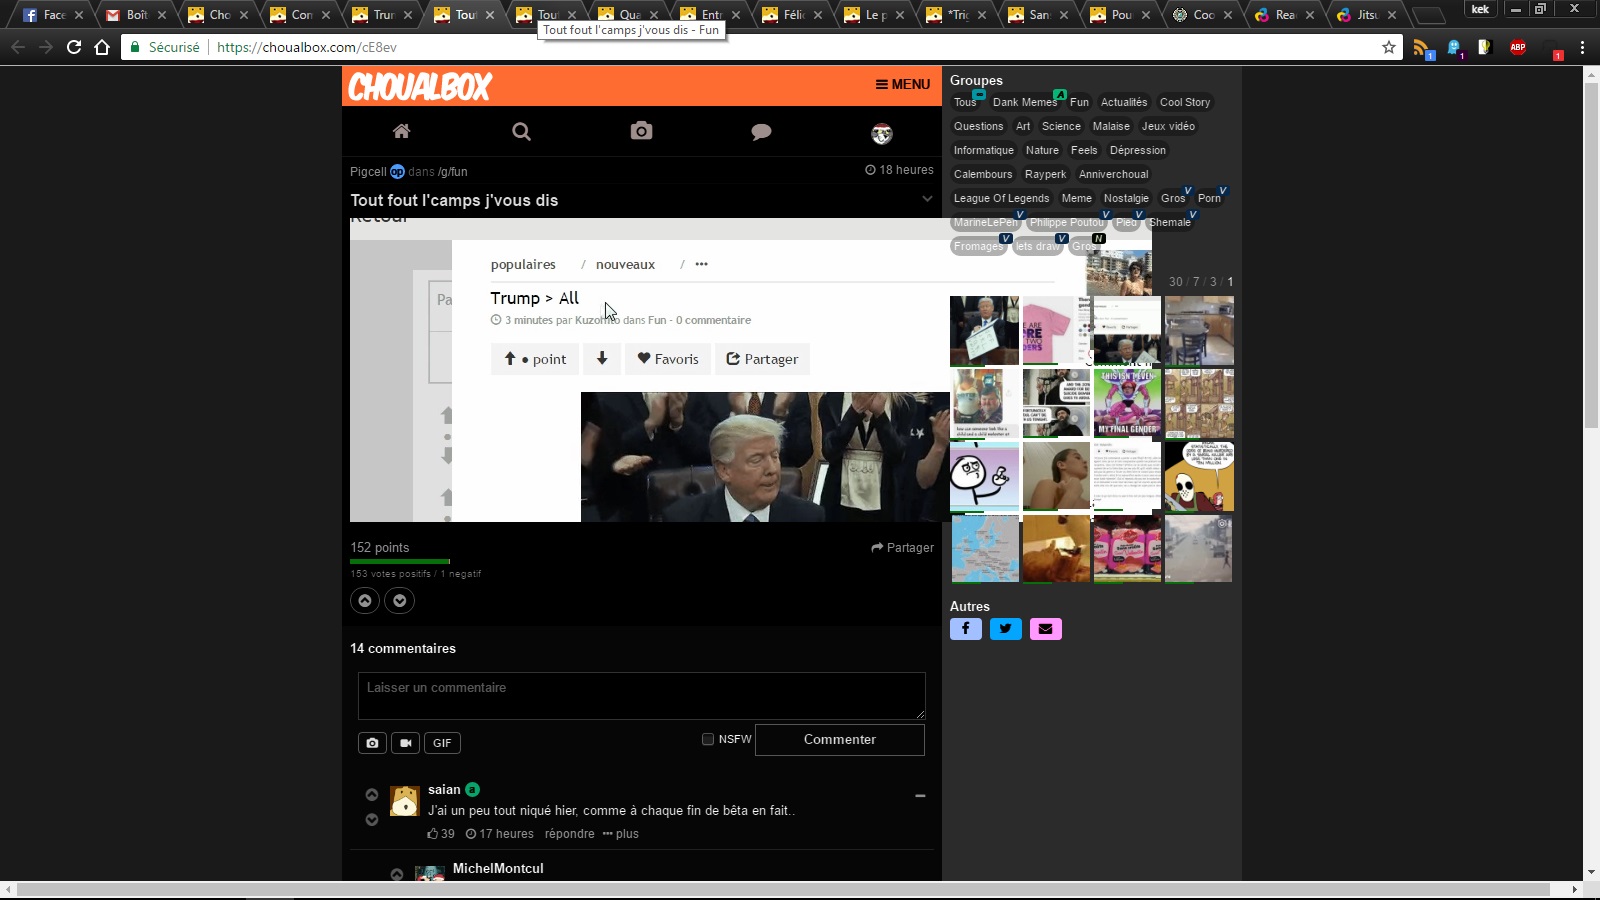Open author Pigcell's profile

368,171
